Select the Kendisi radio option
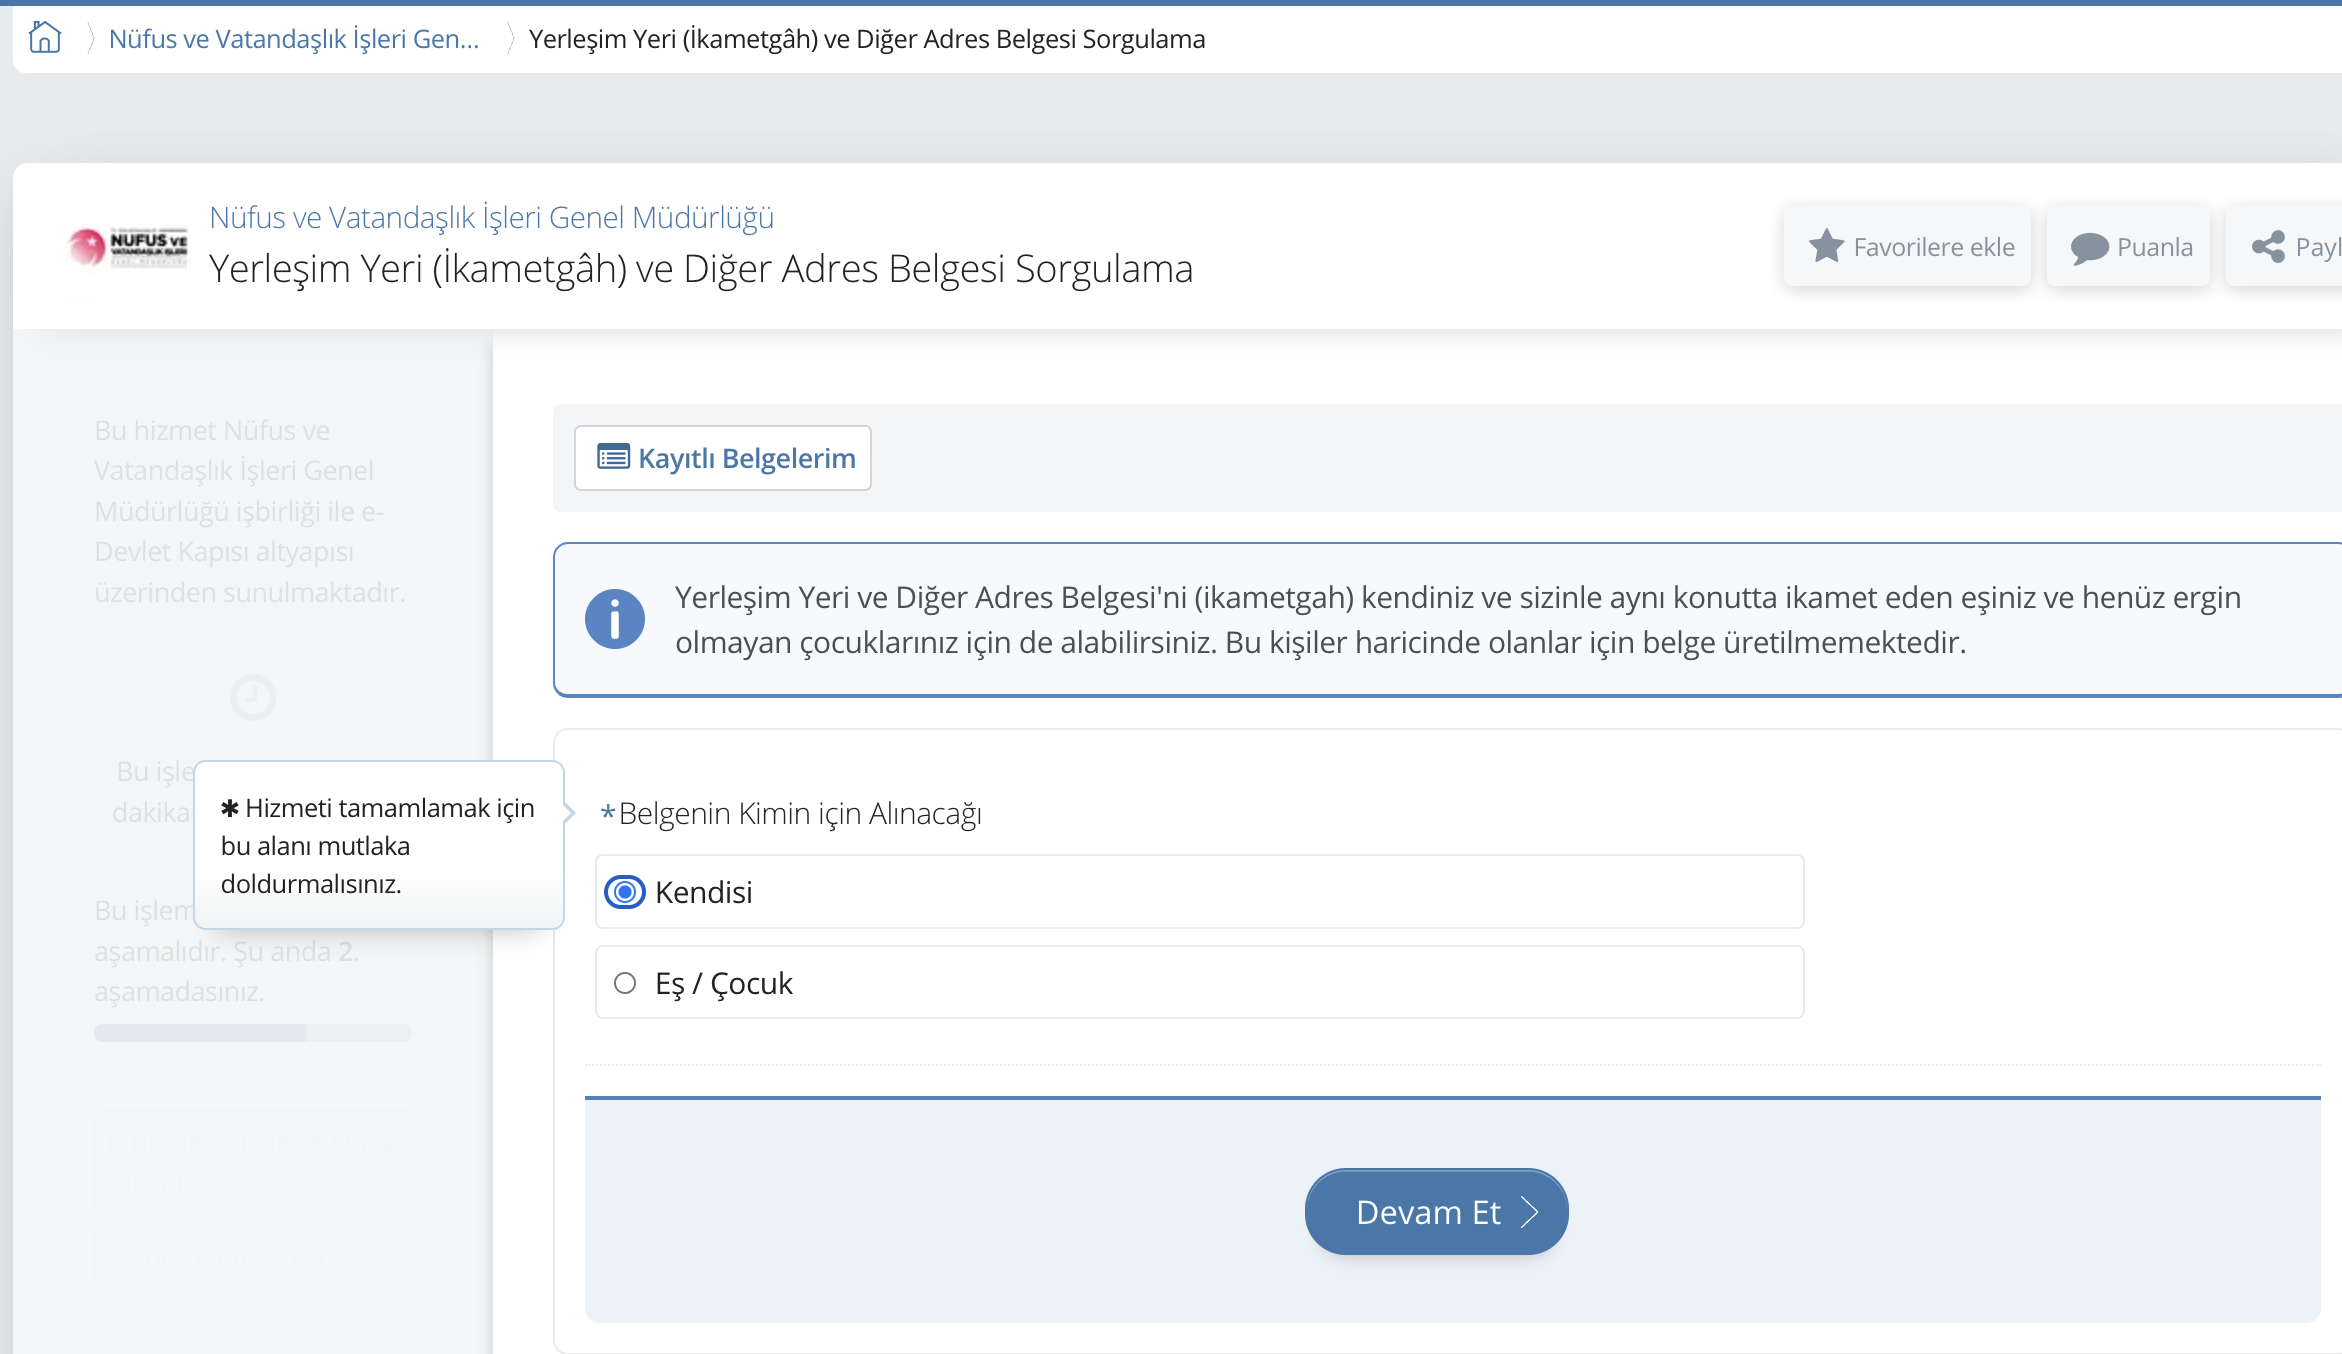Screen dimensions: 2342x1354 624,891
